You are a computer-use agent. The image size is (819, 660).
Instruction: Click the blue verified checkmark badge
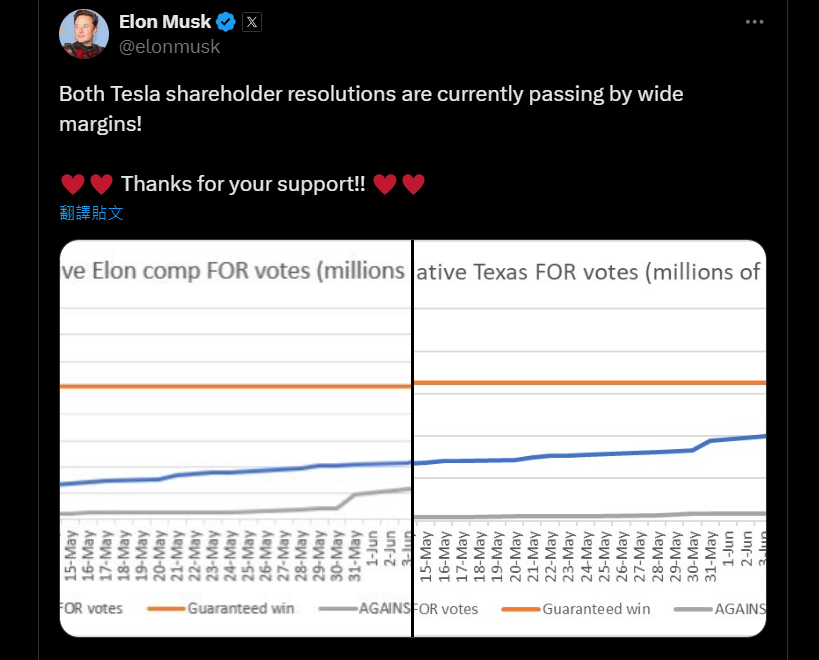tap(227, 22)
